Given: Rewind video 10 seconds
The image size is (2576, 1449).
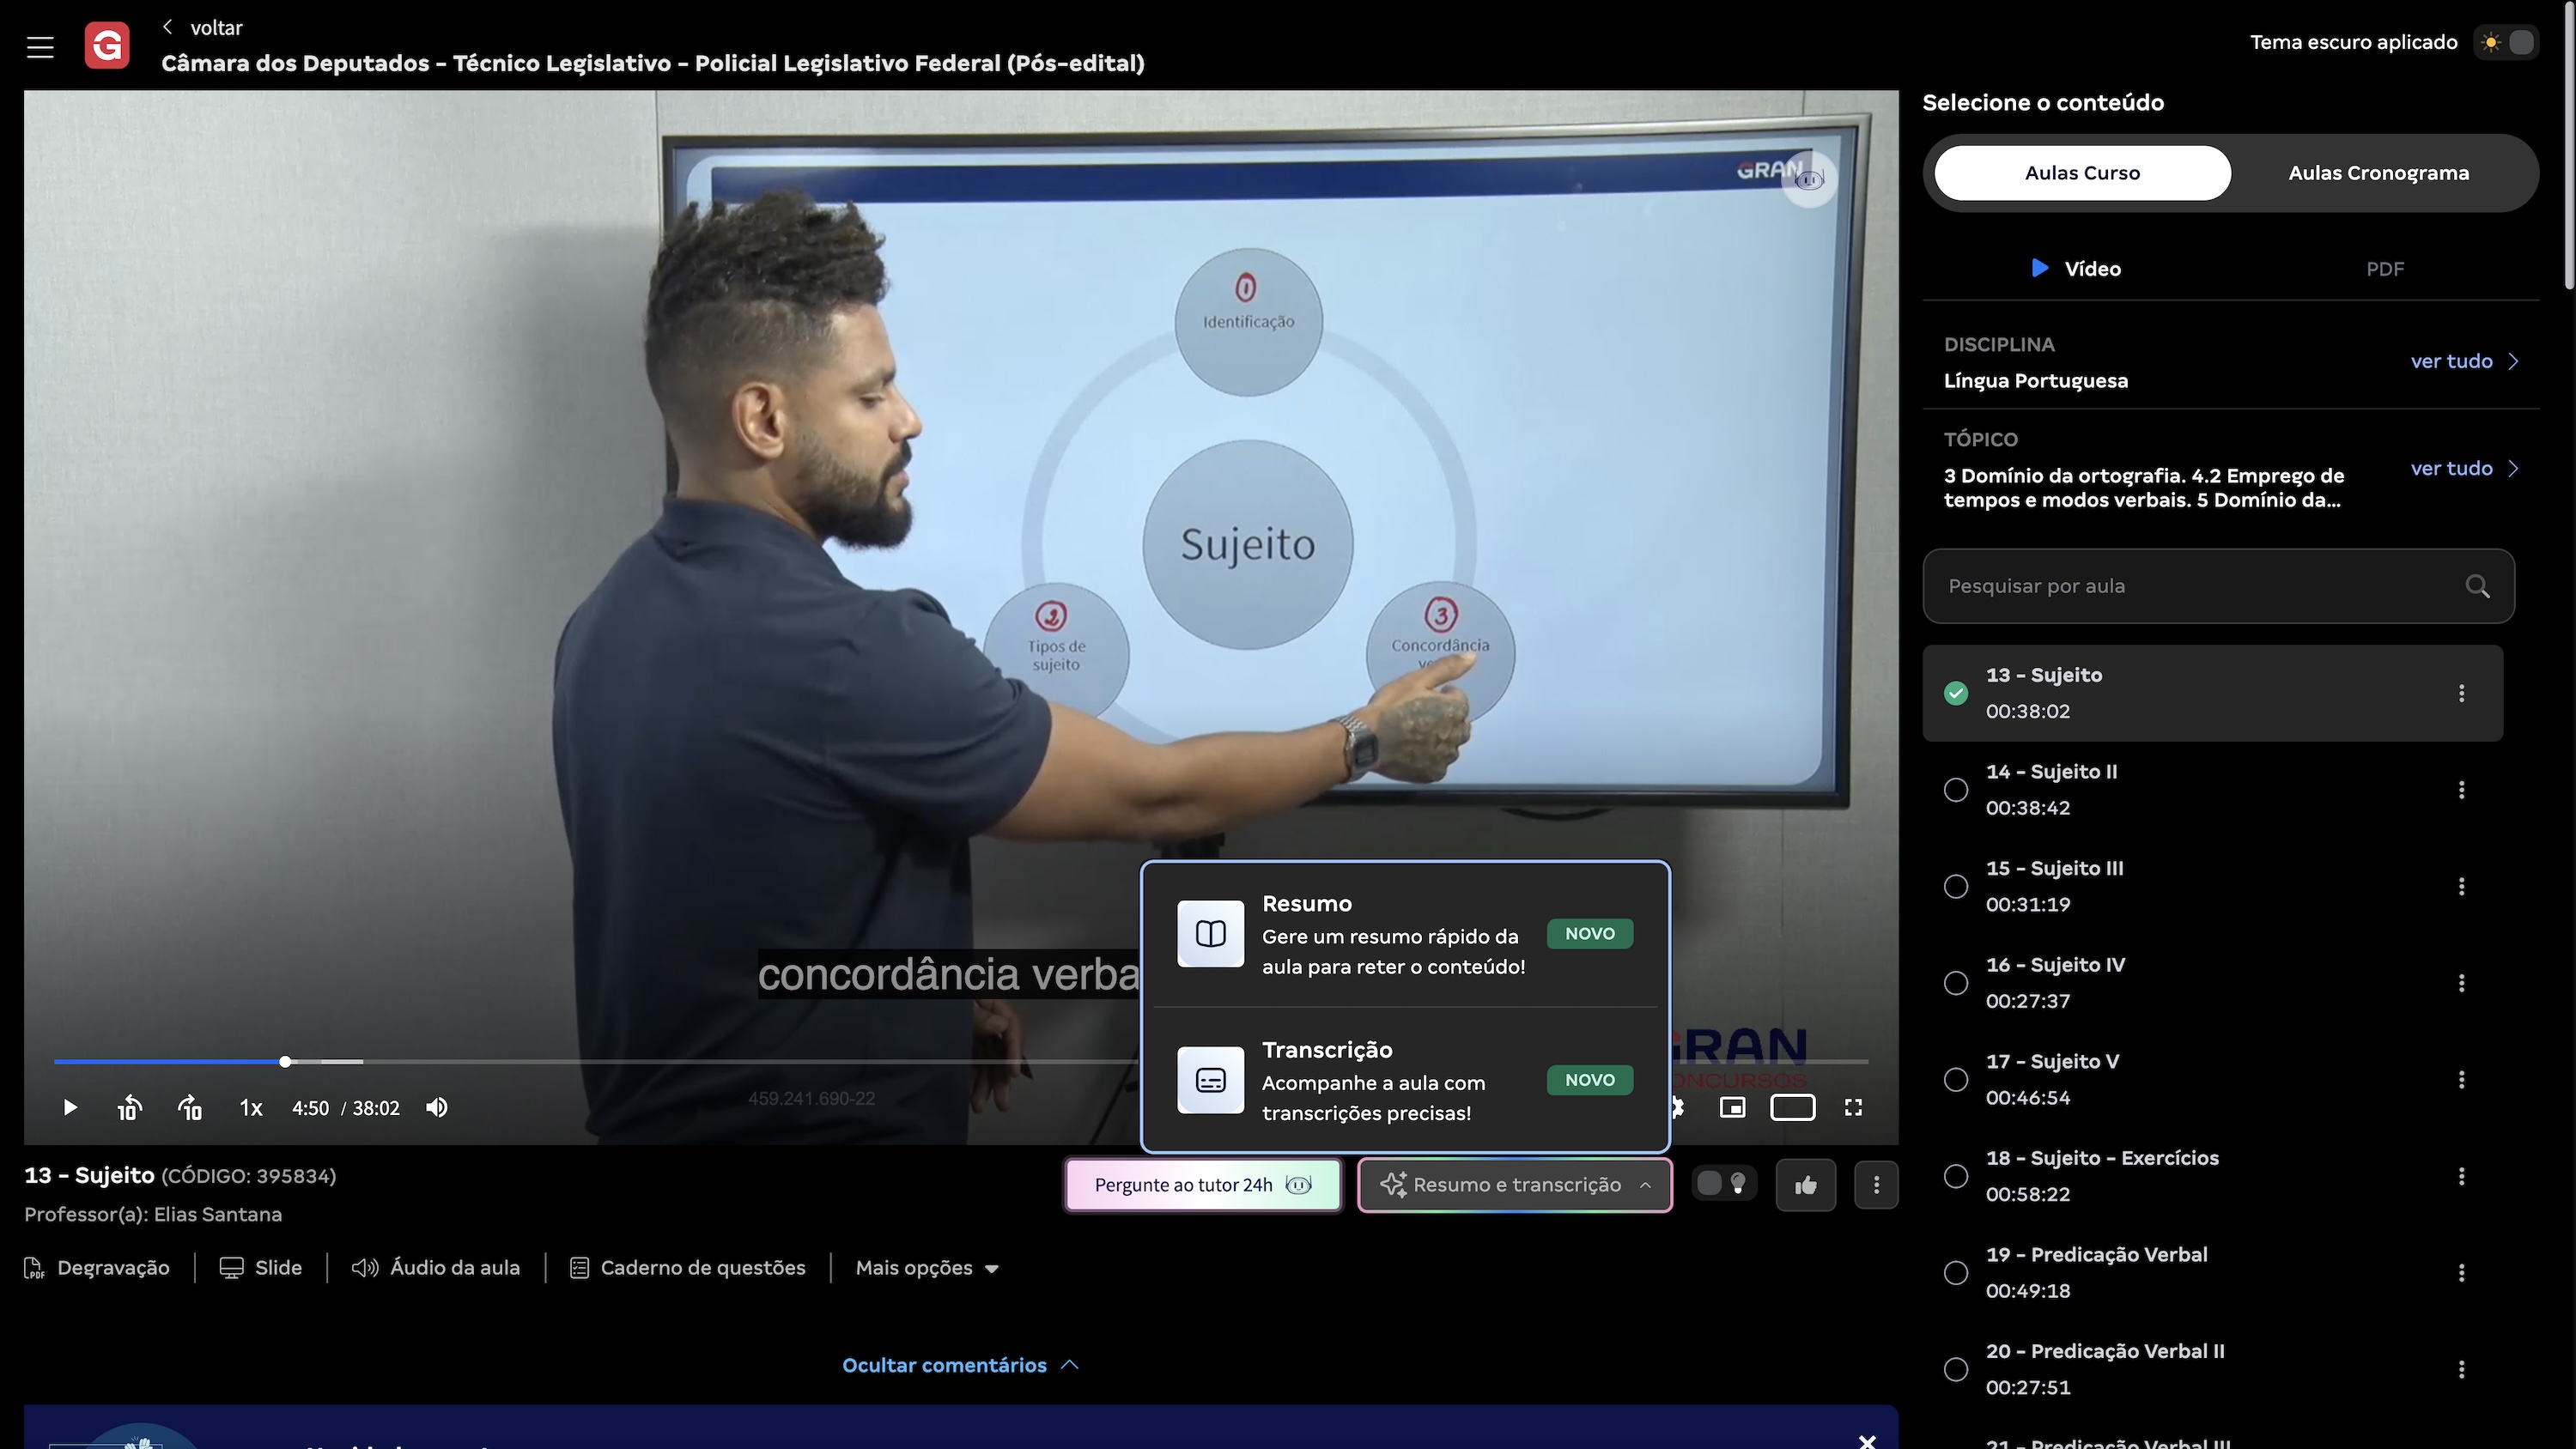Looking at the screenshot, I should [129, 1108].
